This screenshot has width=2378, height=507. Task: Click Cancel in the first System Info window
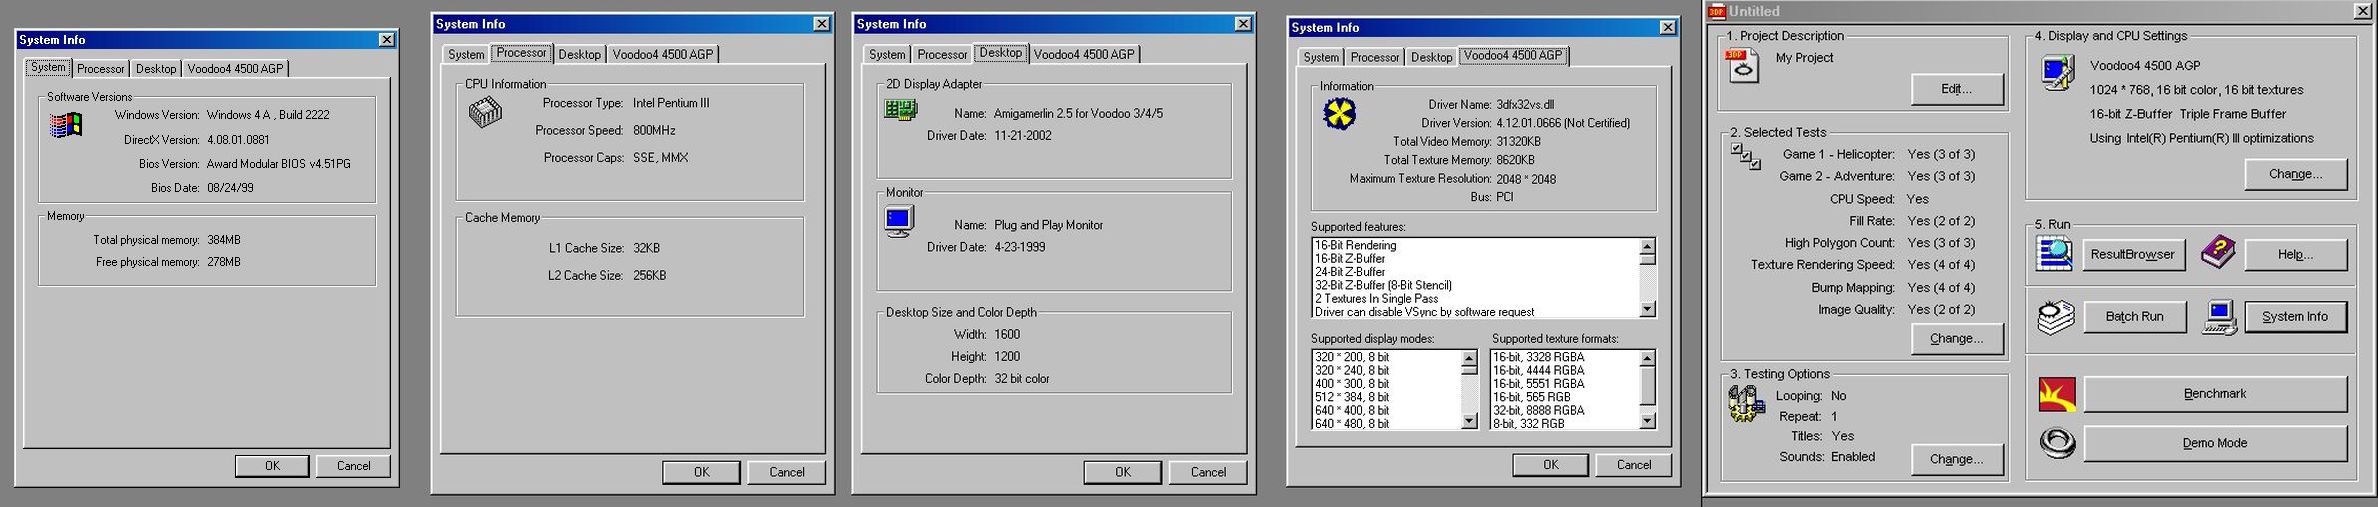(353, 466)
